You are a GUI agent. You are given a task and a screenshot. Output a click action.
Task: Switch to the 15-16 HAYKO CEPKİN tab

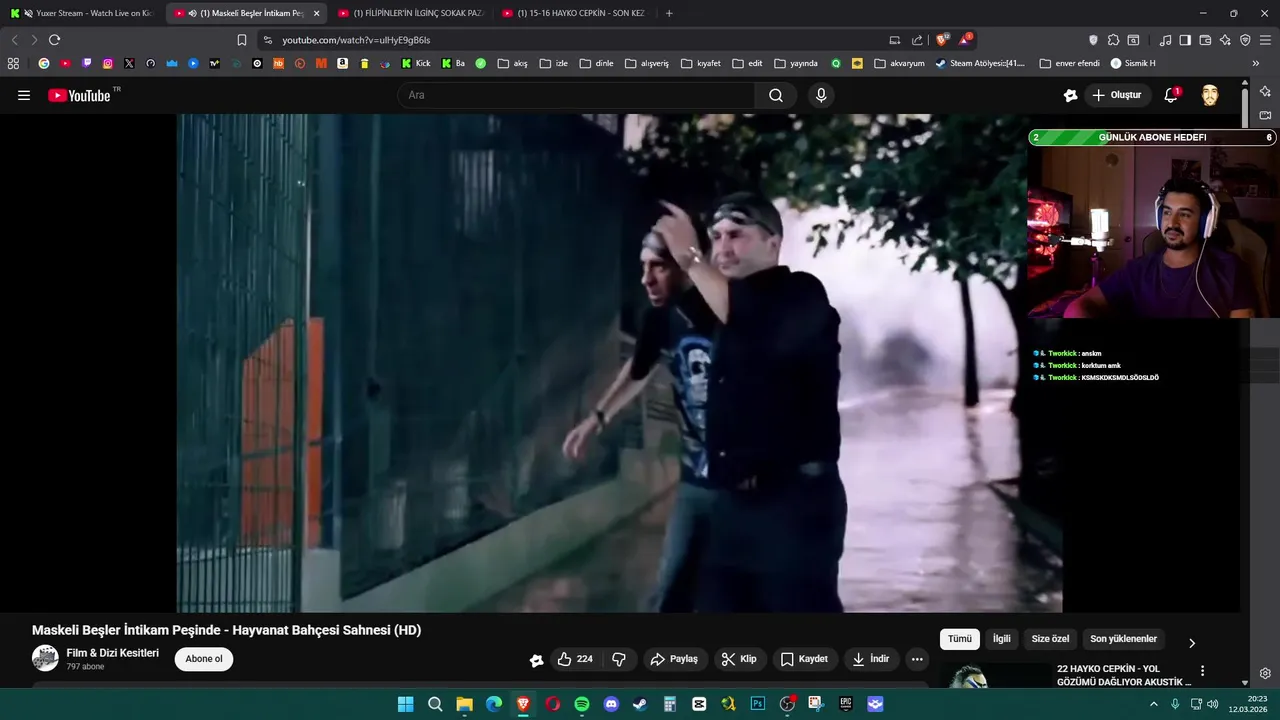point(575,13)
